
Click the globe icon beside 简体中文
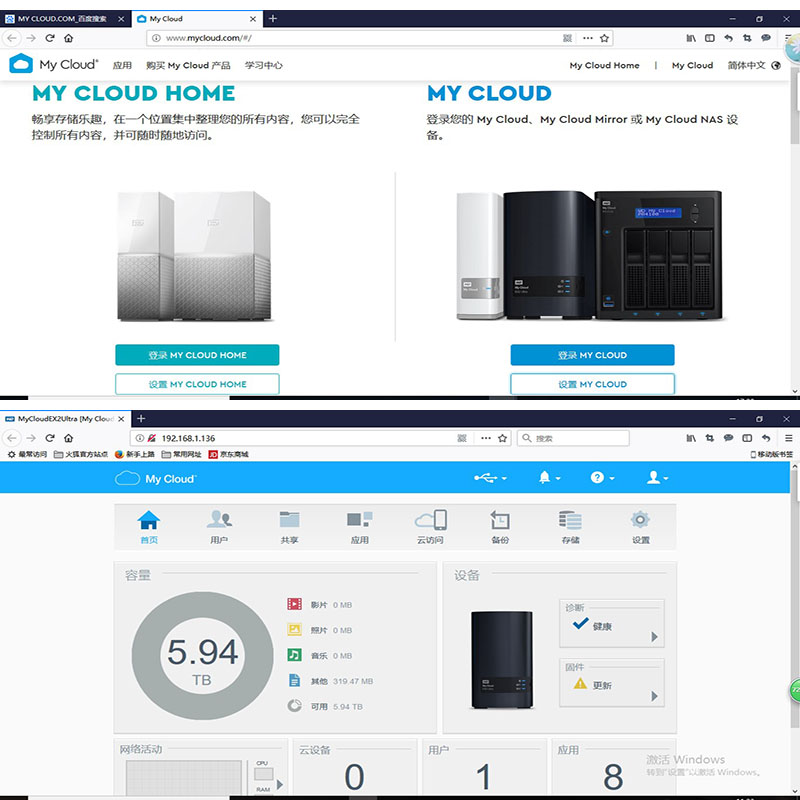[776, 65]
